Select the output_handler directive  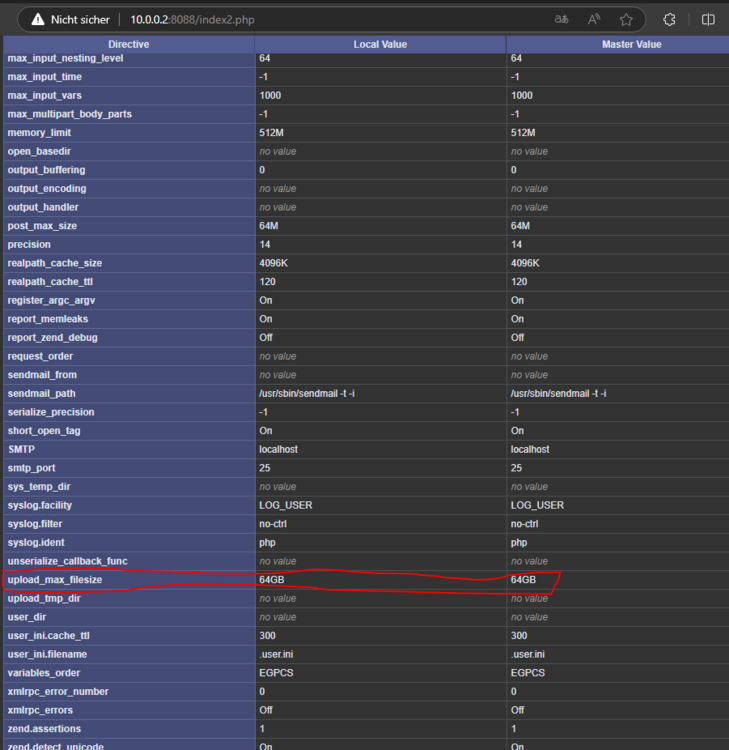[x=43, y=207]
